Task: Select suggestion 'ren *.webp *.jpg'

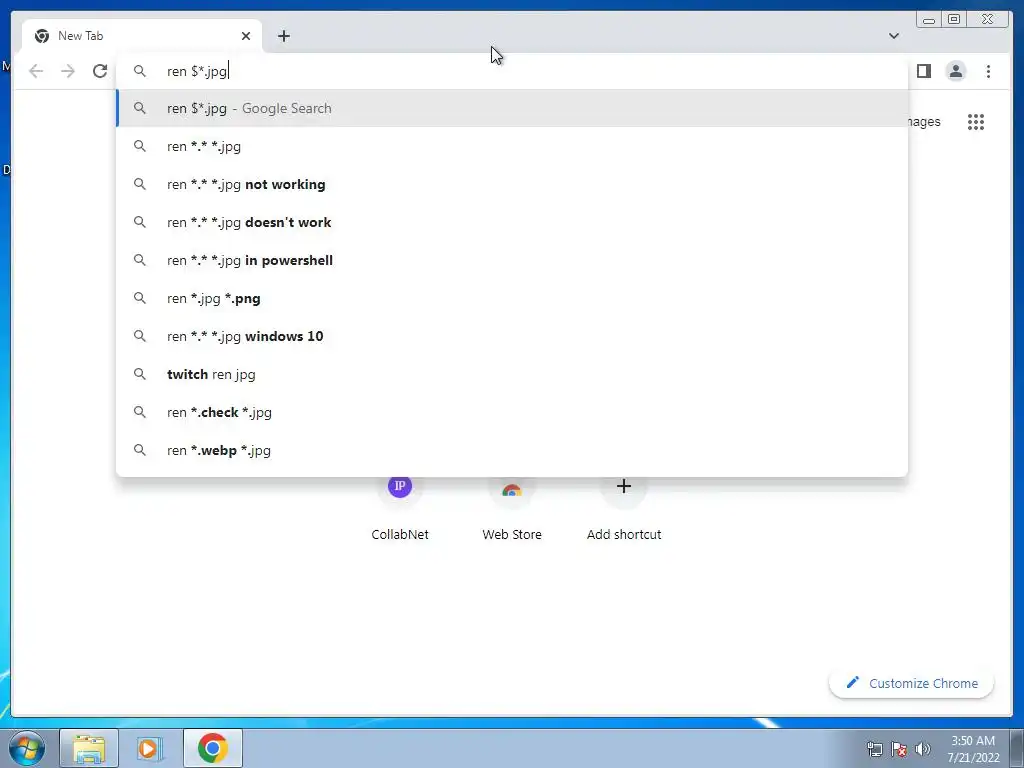Action: (x=512, y=450)
